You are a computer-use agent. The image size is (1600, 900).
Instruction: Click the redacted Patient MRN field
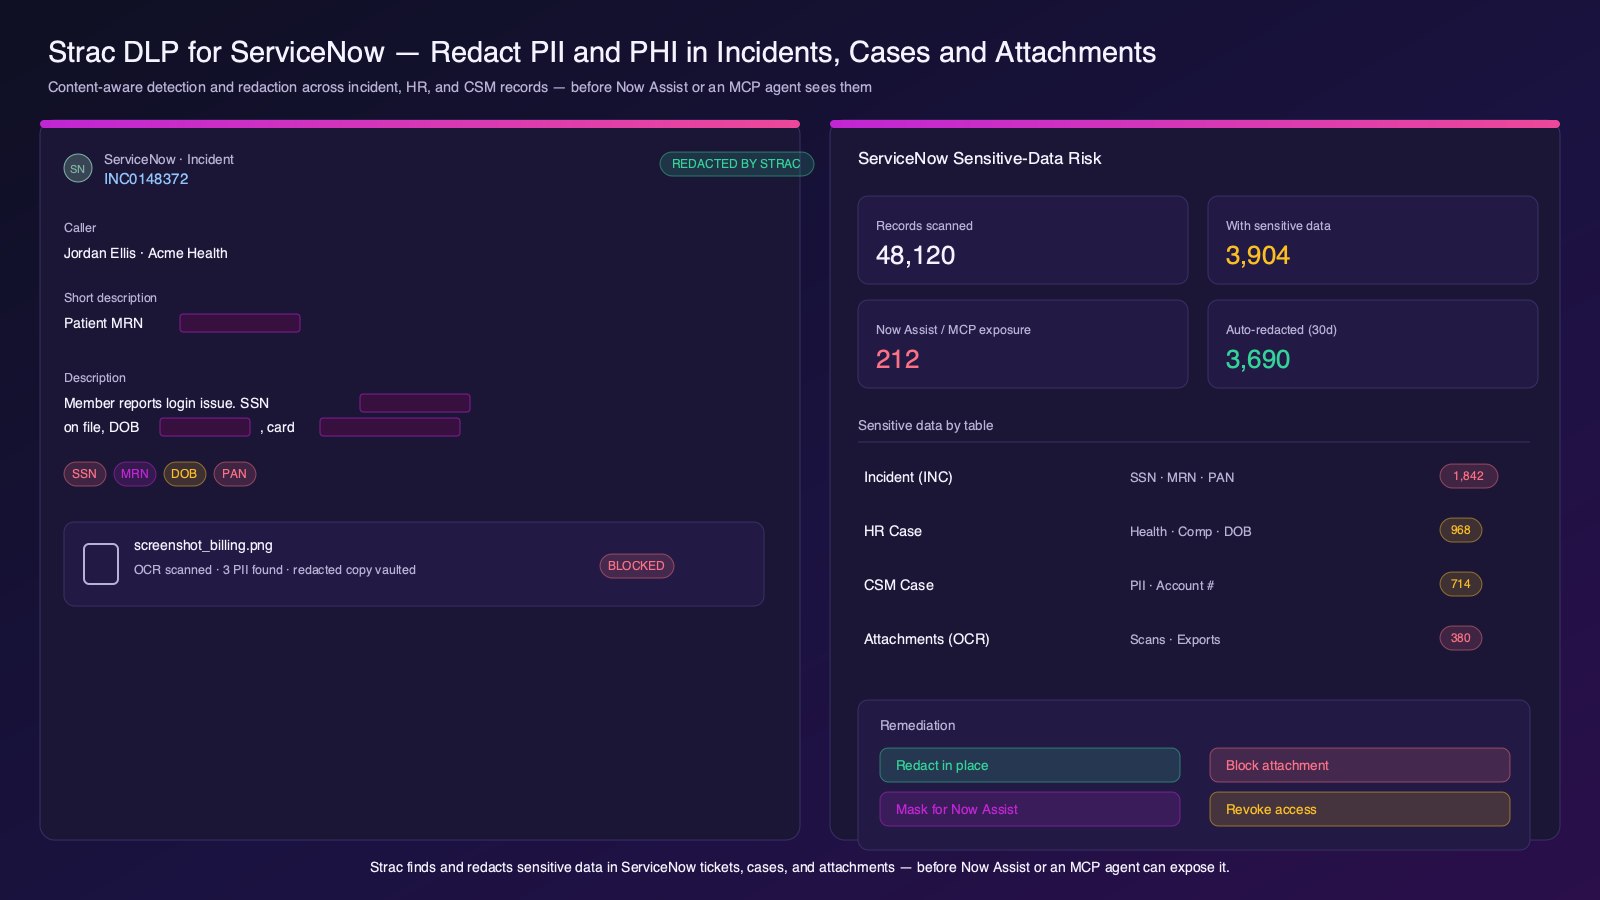[240, 323]
